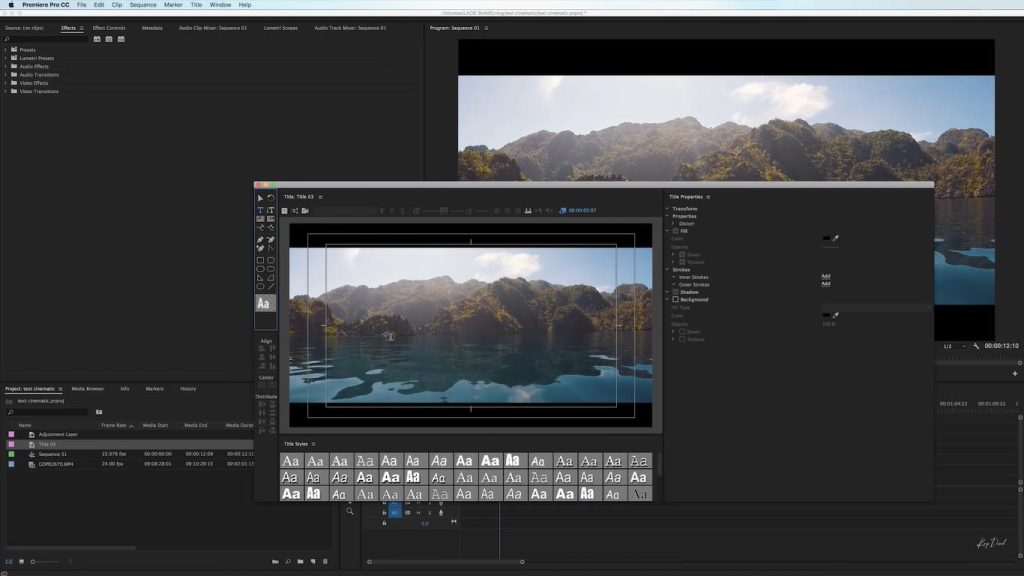Select a Title Style preset thumbnail
Screen dimensions: 1024x576
point(291,460)
